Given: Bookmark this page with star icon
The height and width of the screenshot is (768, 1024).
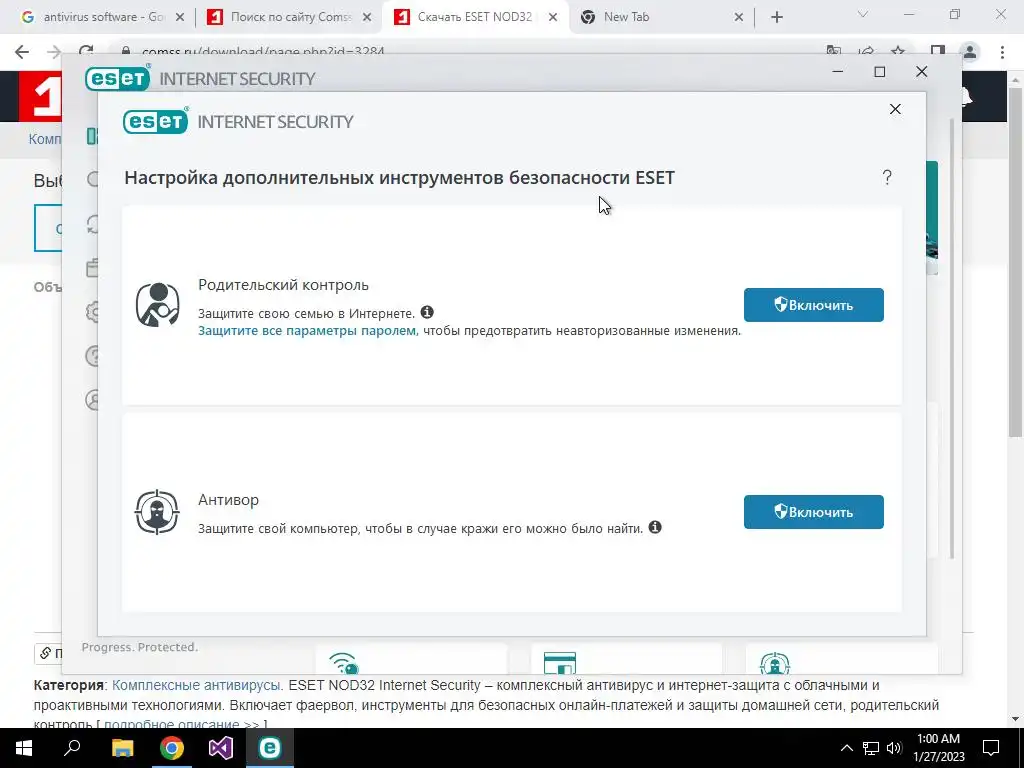Looking at the screenshot, I should coord(899,52).
